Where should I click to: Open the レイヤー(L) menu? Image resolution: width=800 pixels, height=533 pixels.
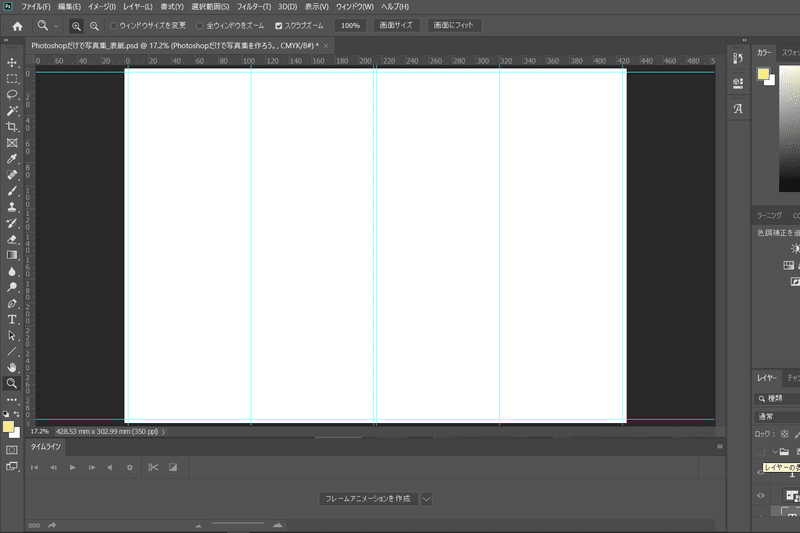tap(138, 7)
